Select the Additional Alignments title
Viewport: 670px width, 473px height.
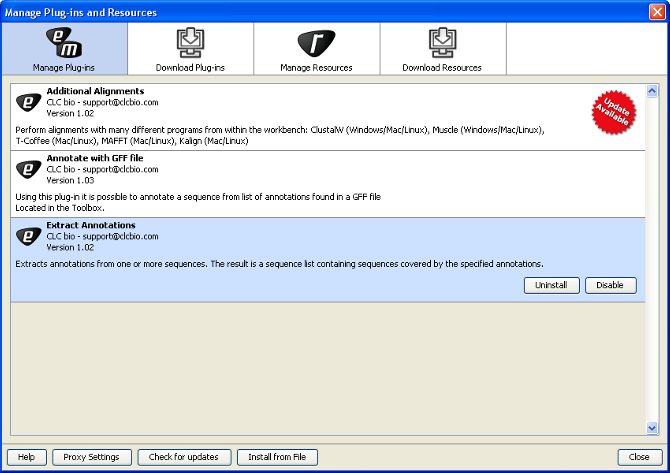(95, 91)
